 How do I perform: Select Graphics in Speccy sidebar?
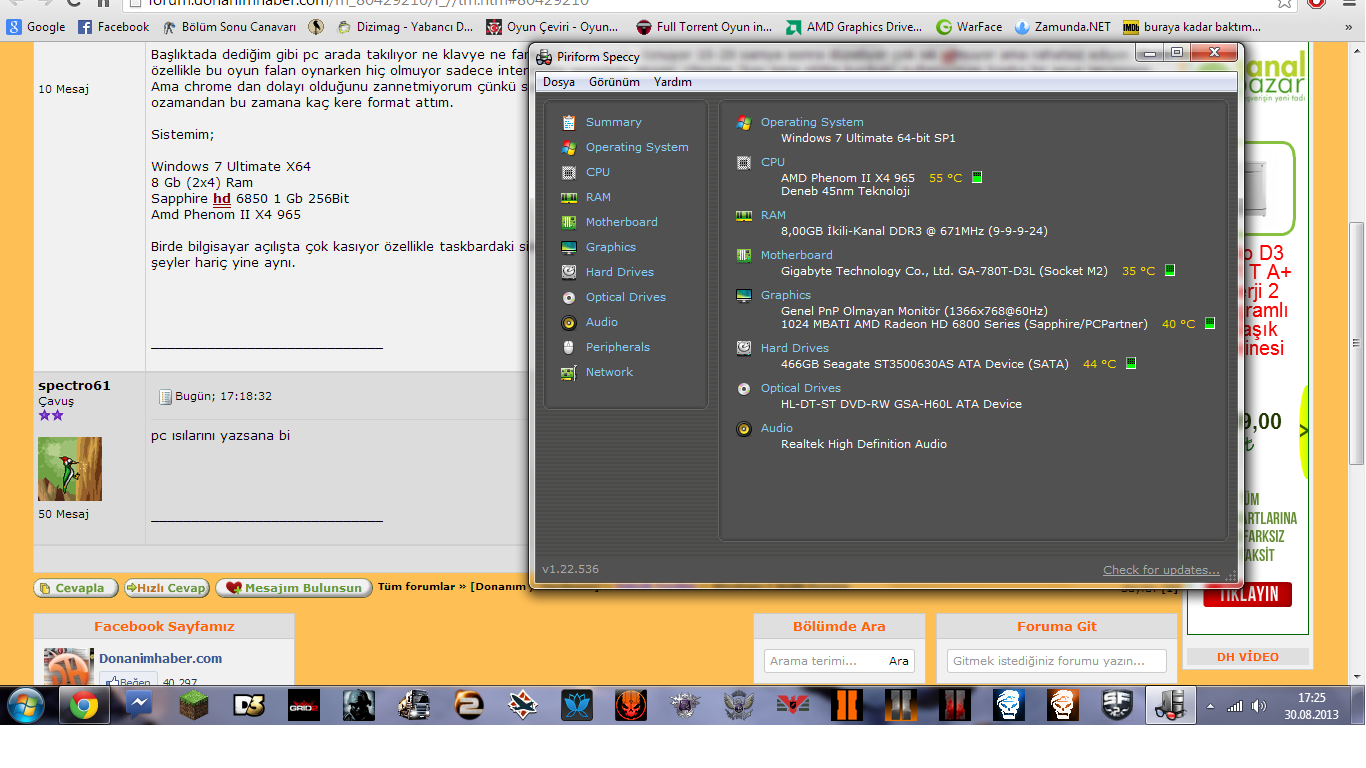[610, 247]
